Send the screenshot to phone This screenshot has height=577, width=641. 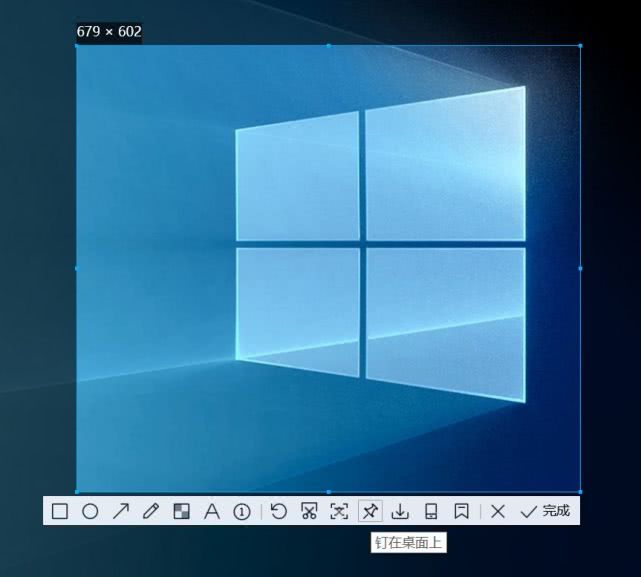coord(431,511)
